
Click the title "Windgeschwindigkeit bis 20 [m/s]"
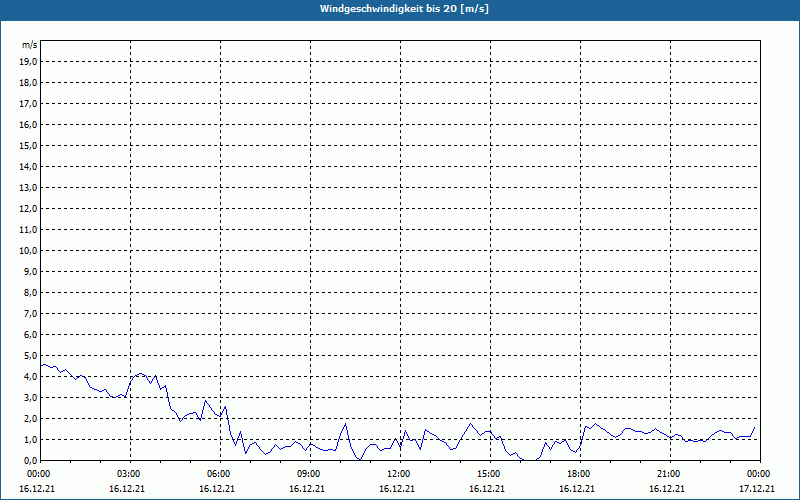tap(404, 9)
